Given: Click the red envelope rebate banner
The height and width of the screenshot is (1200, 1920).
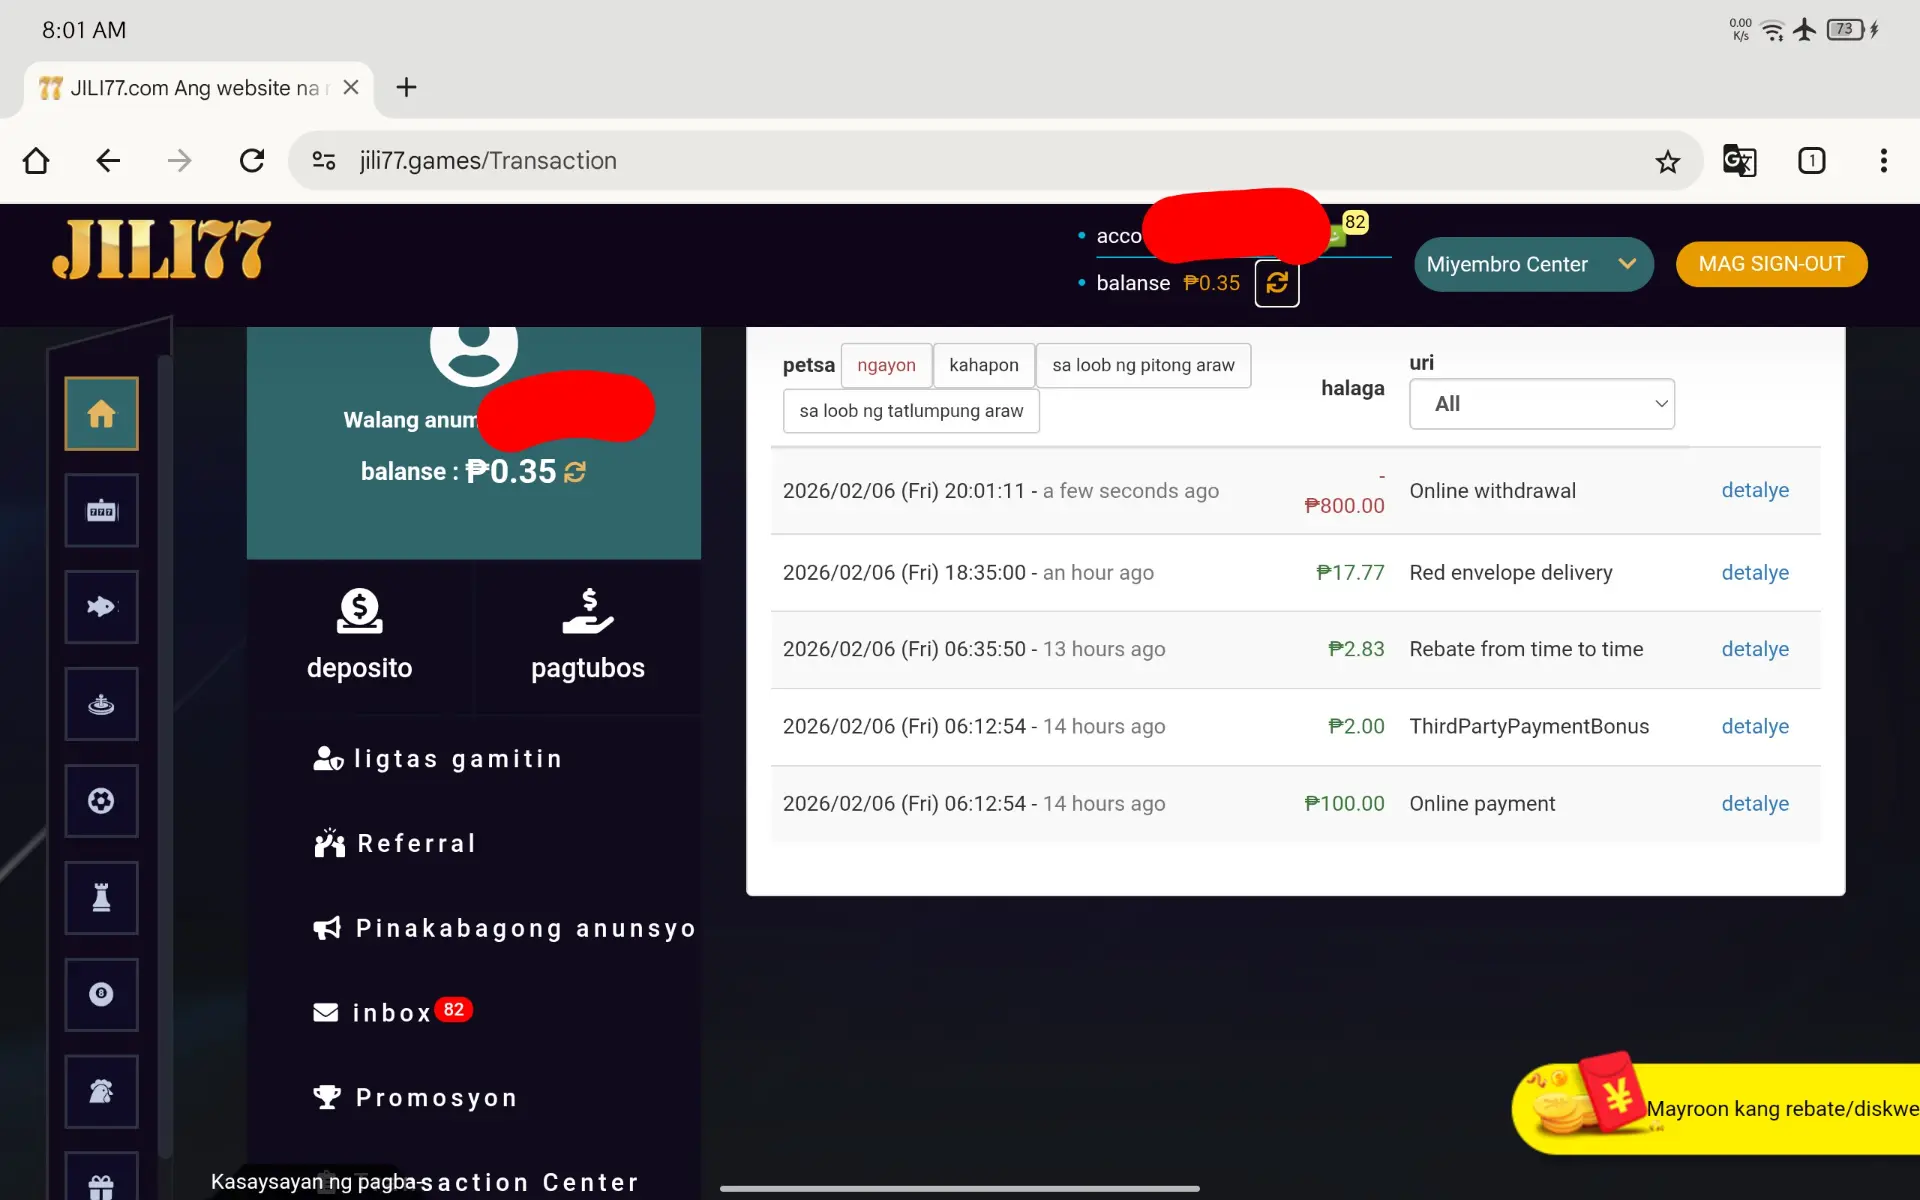Looking at the screenshot, I should pyautogui.click(x=1716, y=1108).
